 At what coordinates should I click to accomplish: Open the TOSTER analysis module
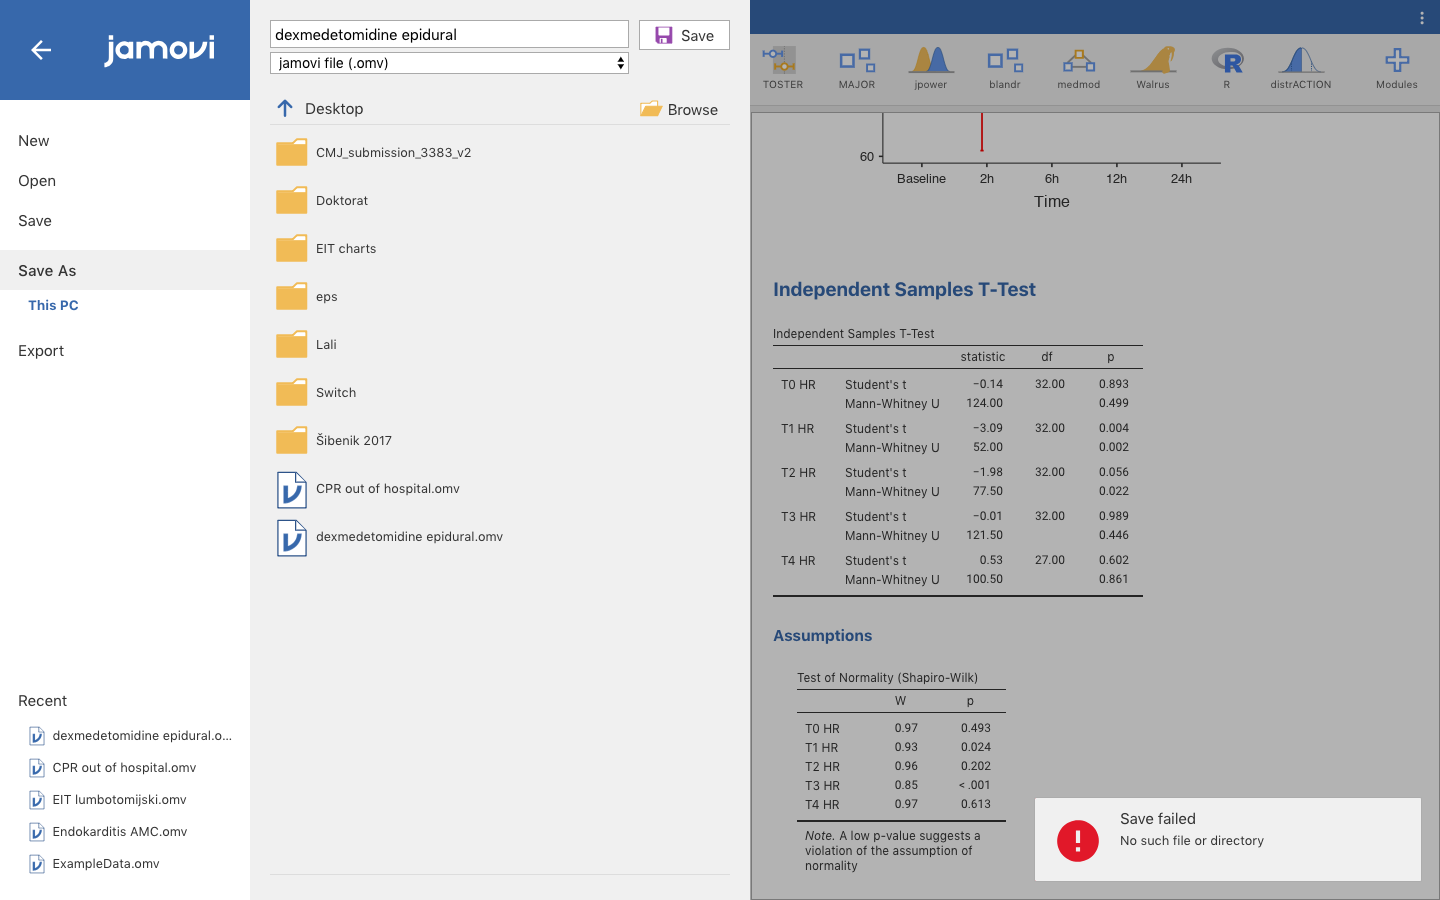782,68
